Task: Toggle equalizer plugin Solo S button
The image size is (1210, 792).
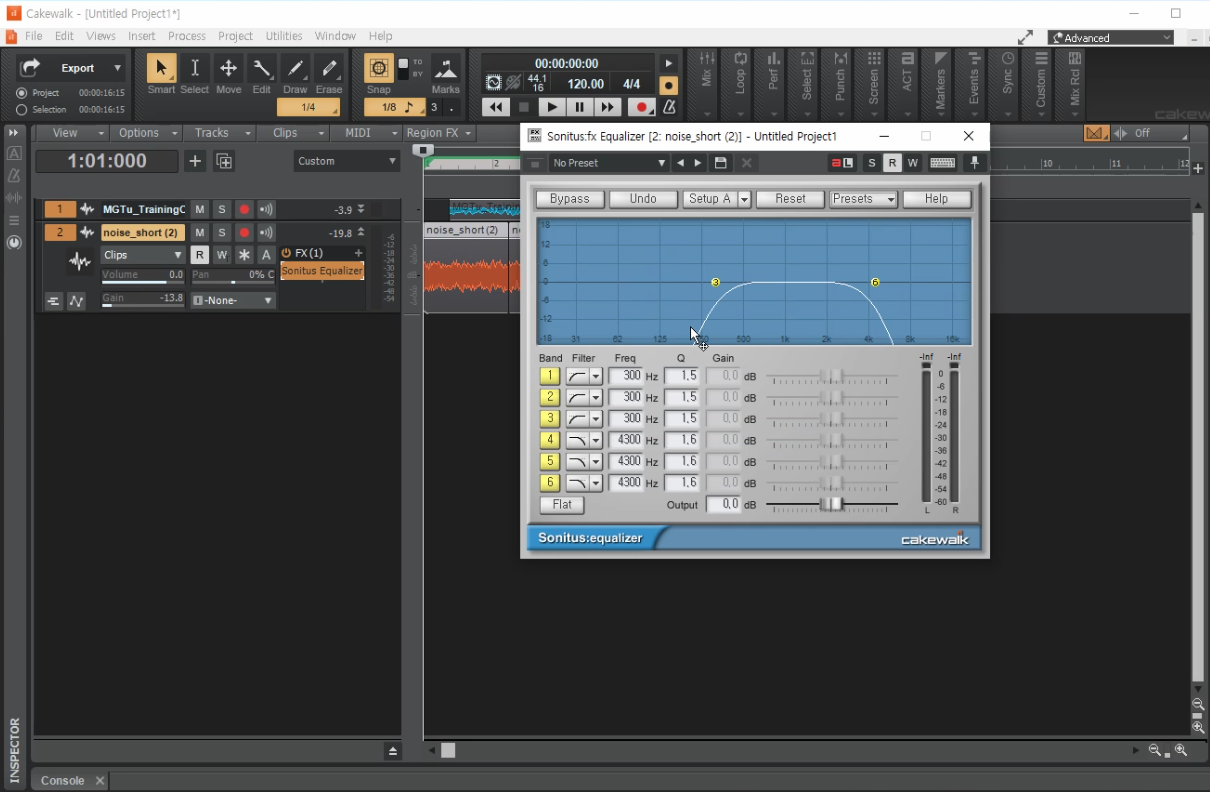Action: (872, 163)
